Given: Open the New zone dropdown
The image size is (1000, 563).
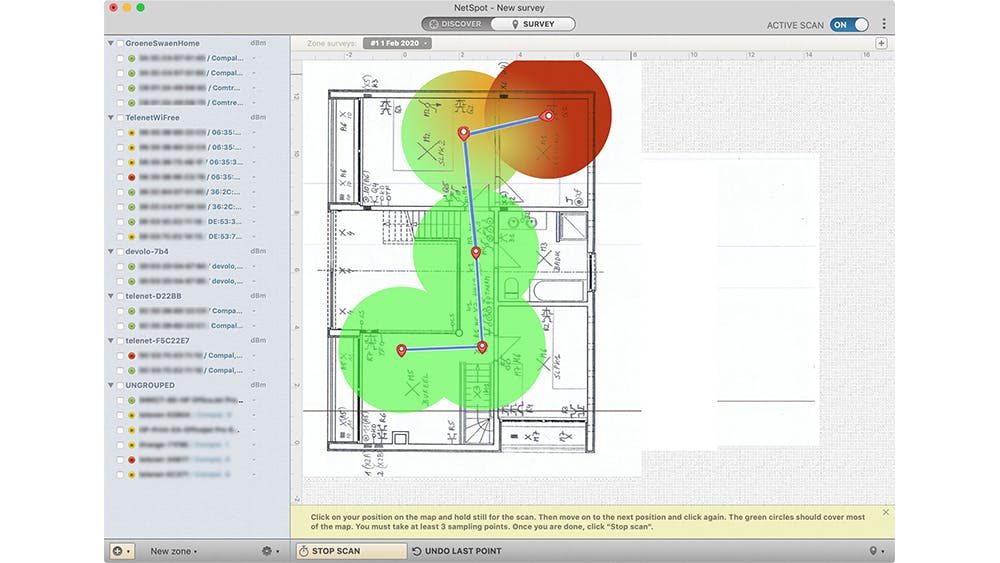Looking at the screenshot, I should click(x=173, y=551).
